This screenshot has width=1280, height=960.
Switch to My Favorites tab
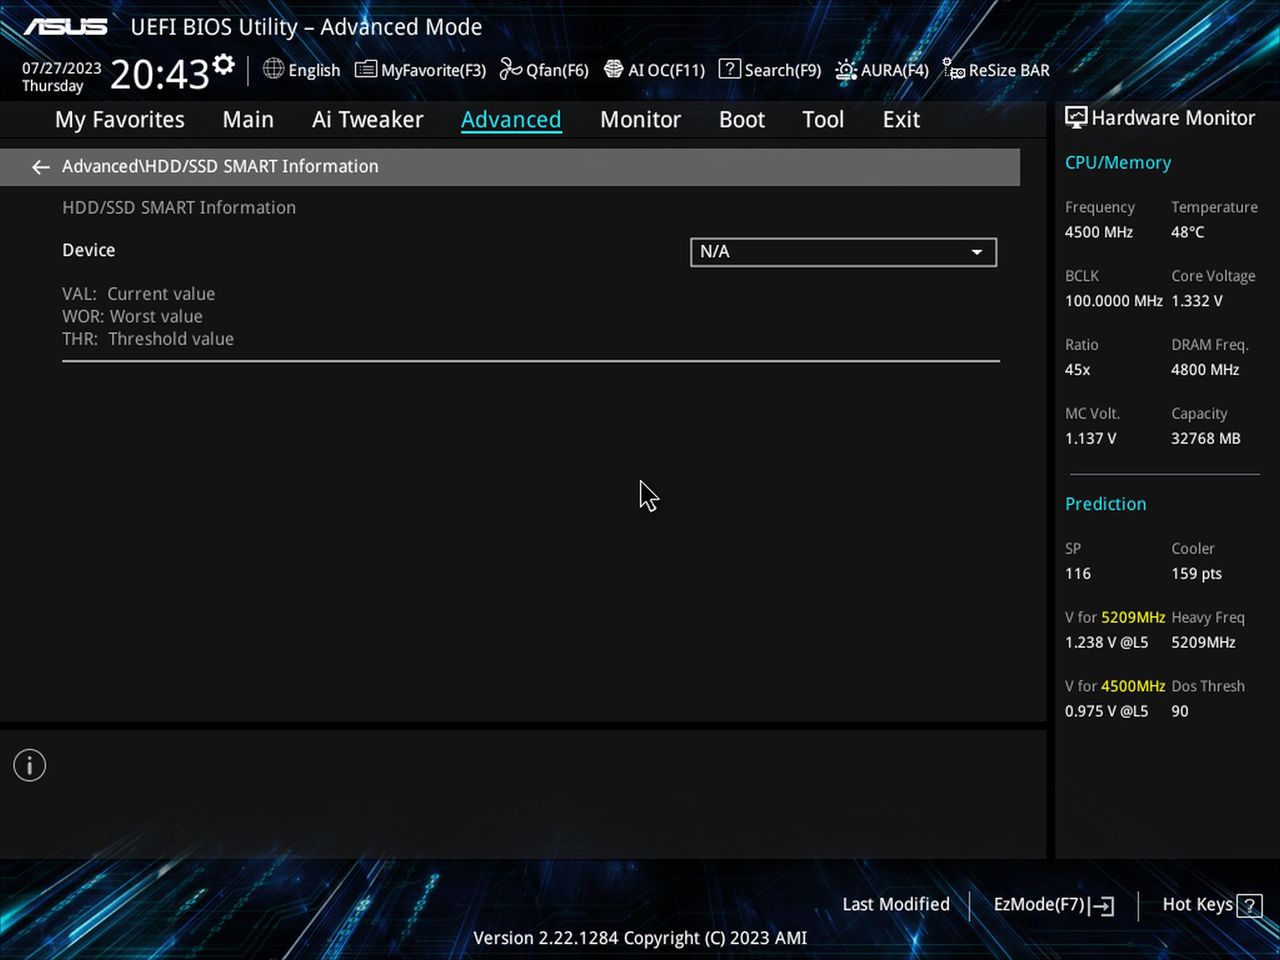coord(120,120)
